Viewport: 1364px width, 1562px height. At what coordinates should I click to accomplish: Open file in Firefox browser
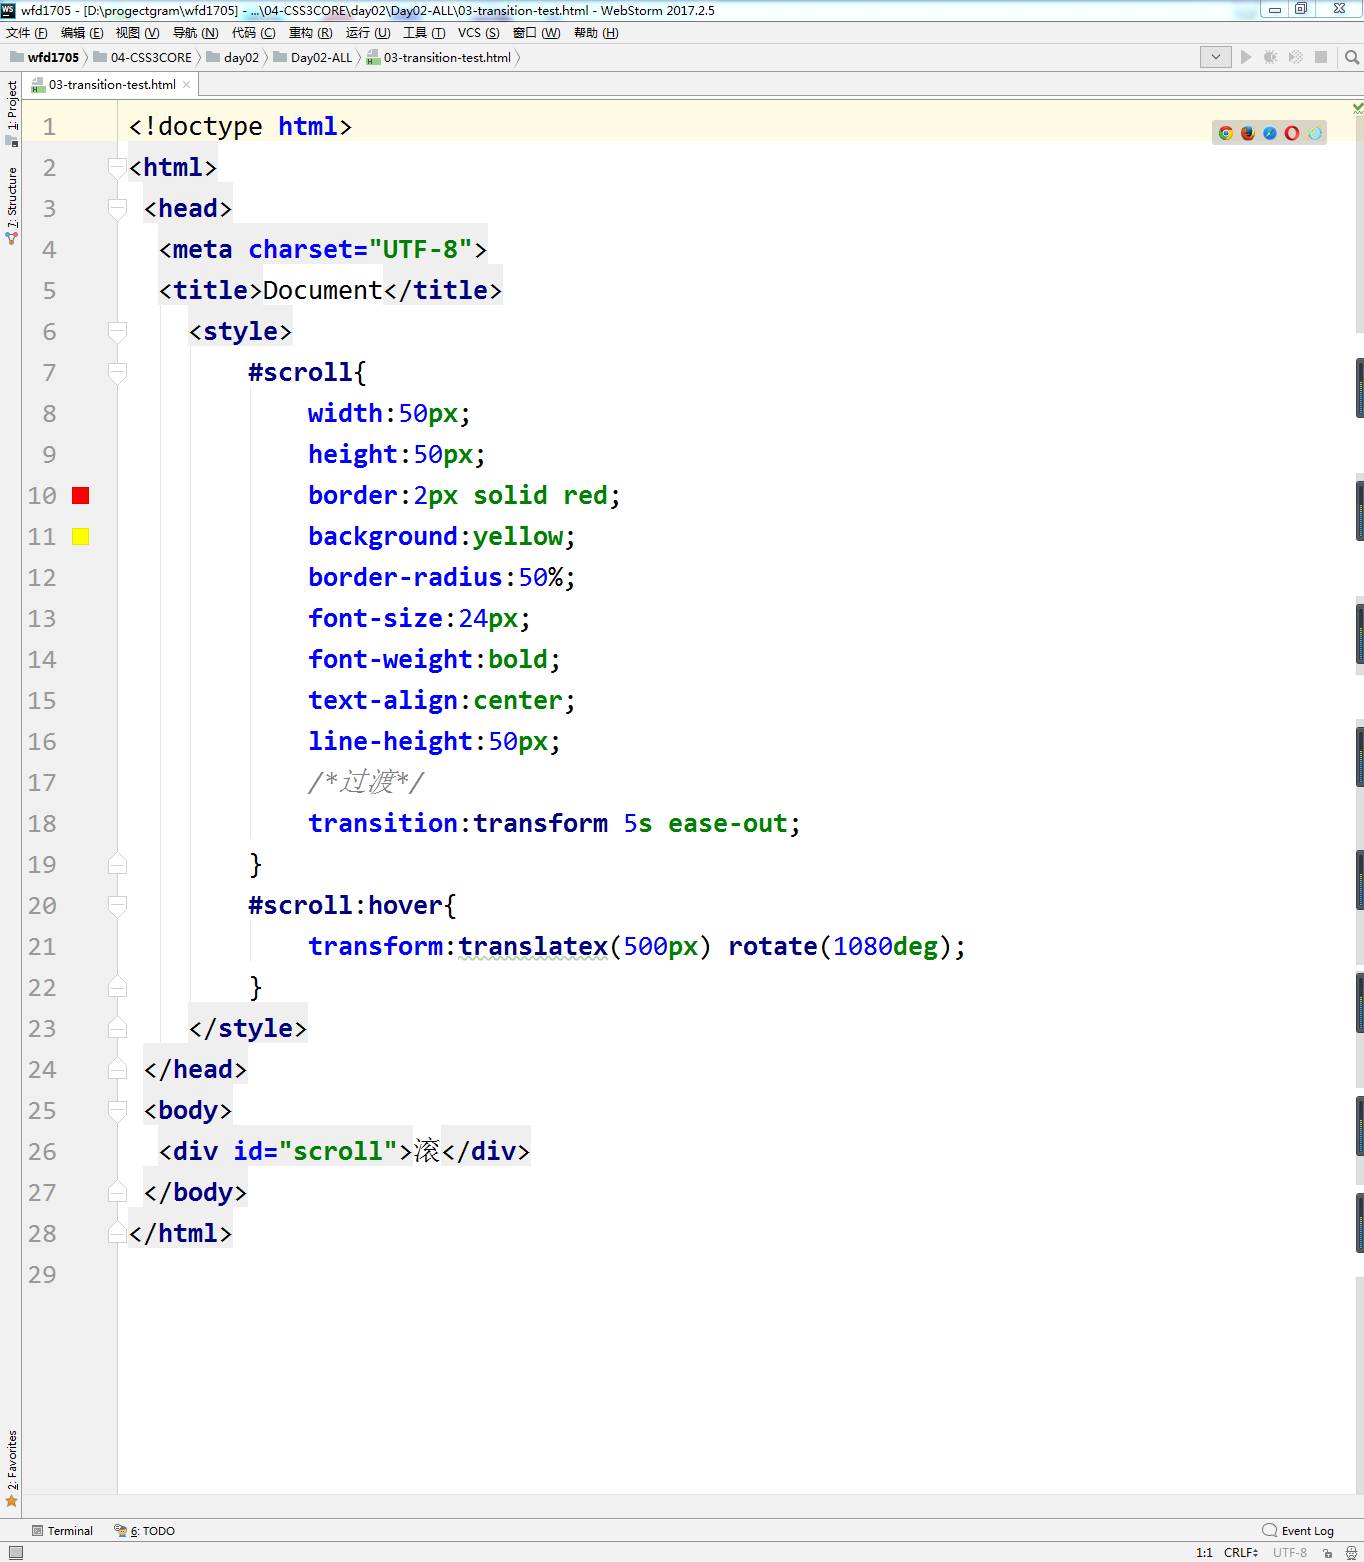click(x=1247, y=133)
